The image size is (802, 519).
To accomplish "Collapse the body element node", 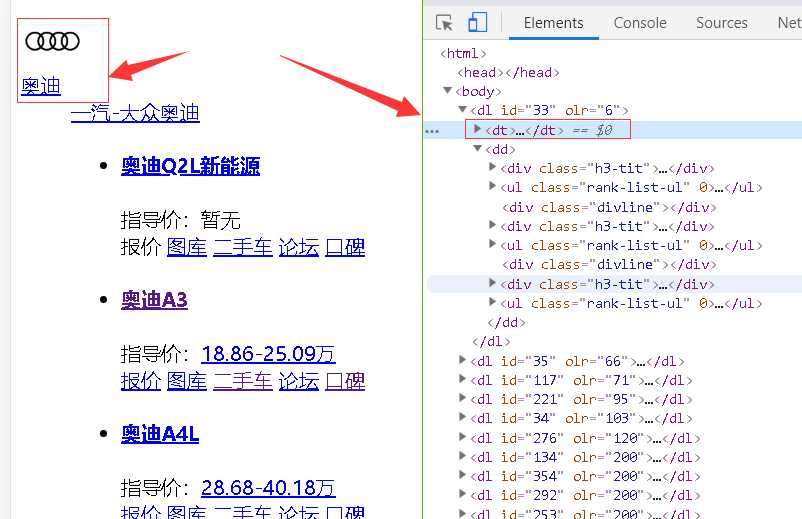I will pos(448,91).
